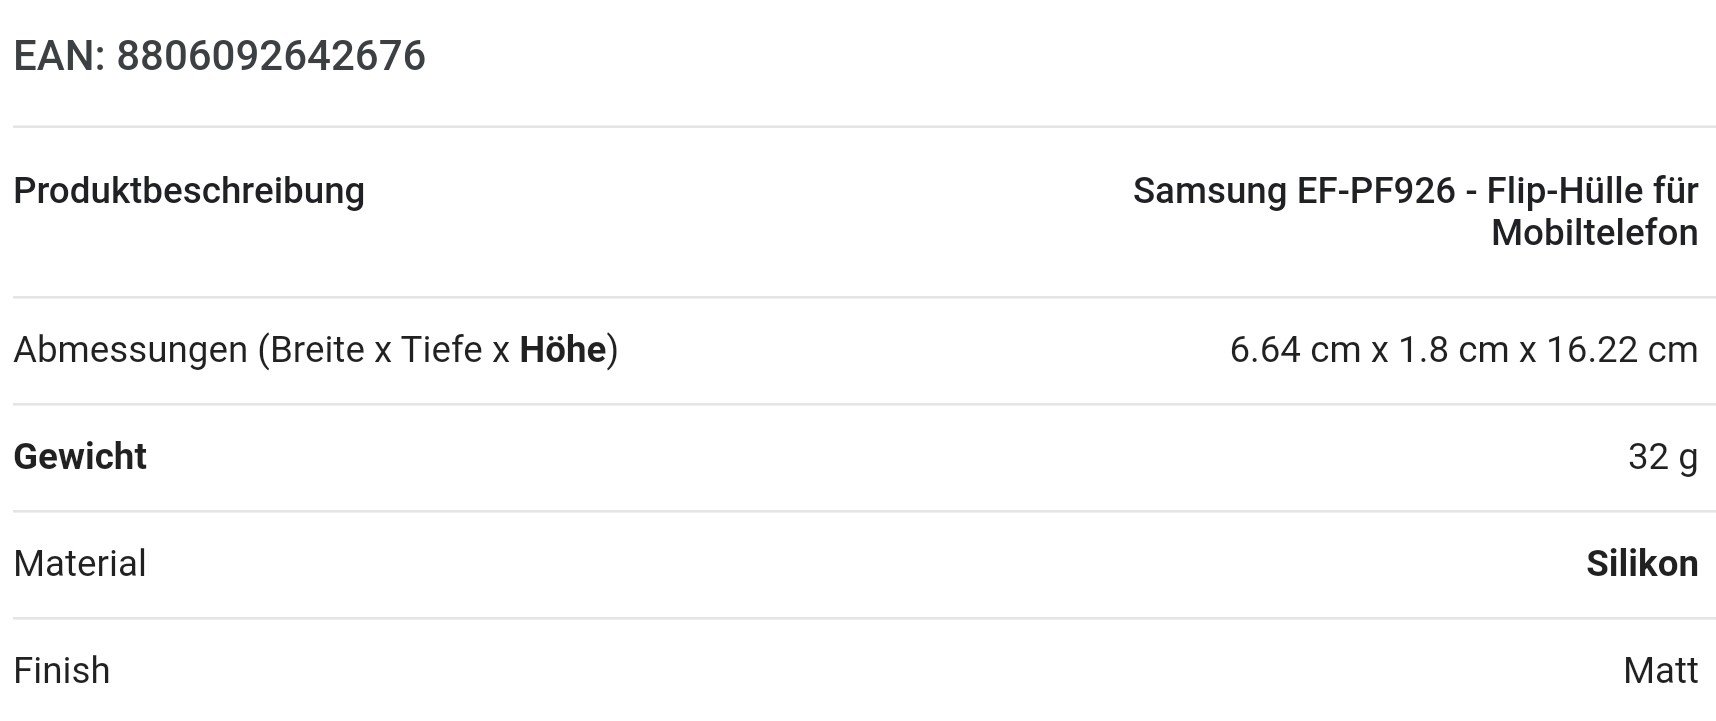This screenshot has width=1716, height=721.
Task: Select the Produktbeschreibung row label
Action: [x=189, y=190]
